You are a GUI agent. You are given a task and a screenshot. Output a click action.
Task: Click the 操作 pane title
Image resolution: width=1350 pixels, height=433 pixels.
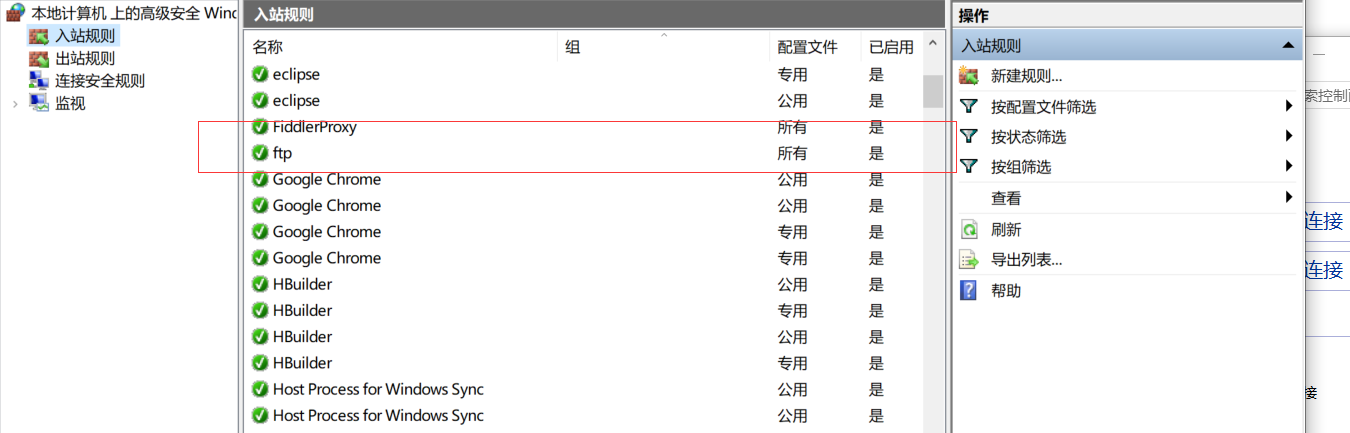click(973, 15)
